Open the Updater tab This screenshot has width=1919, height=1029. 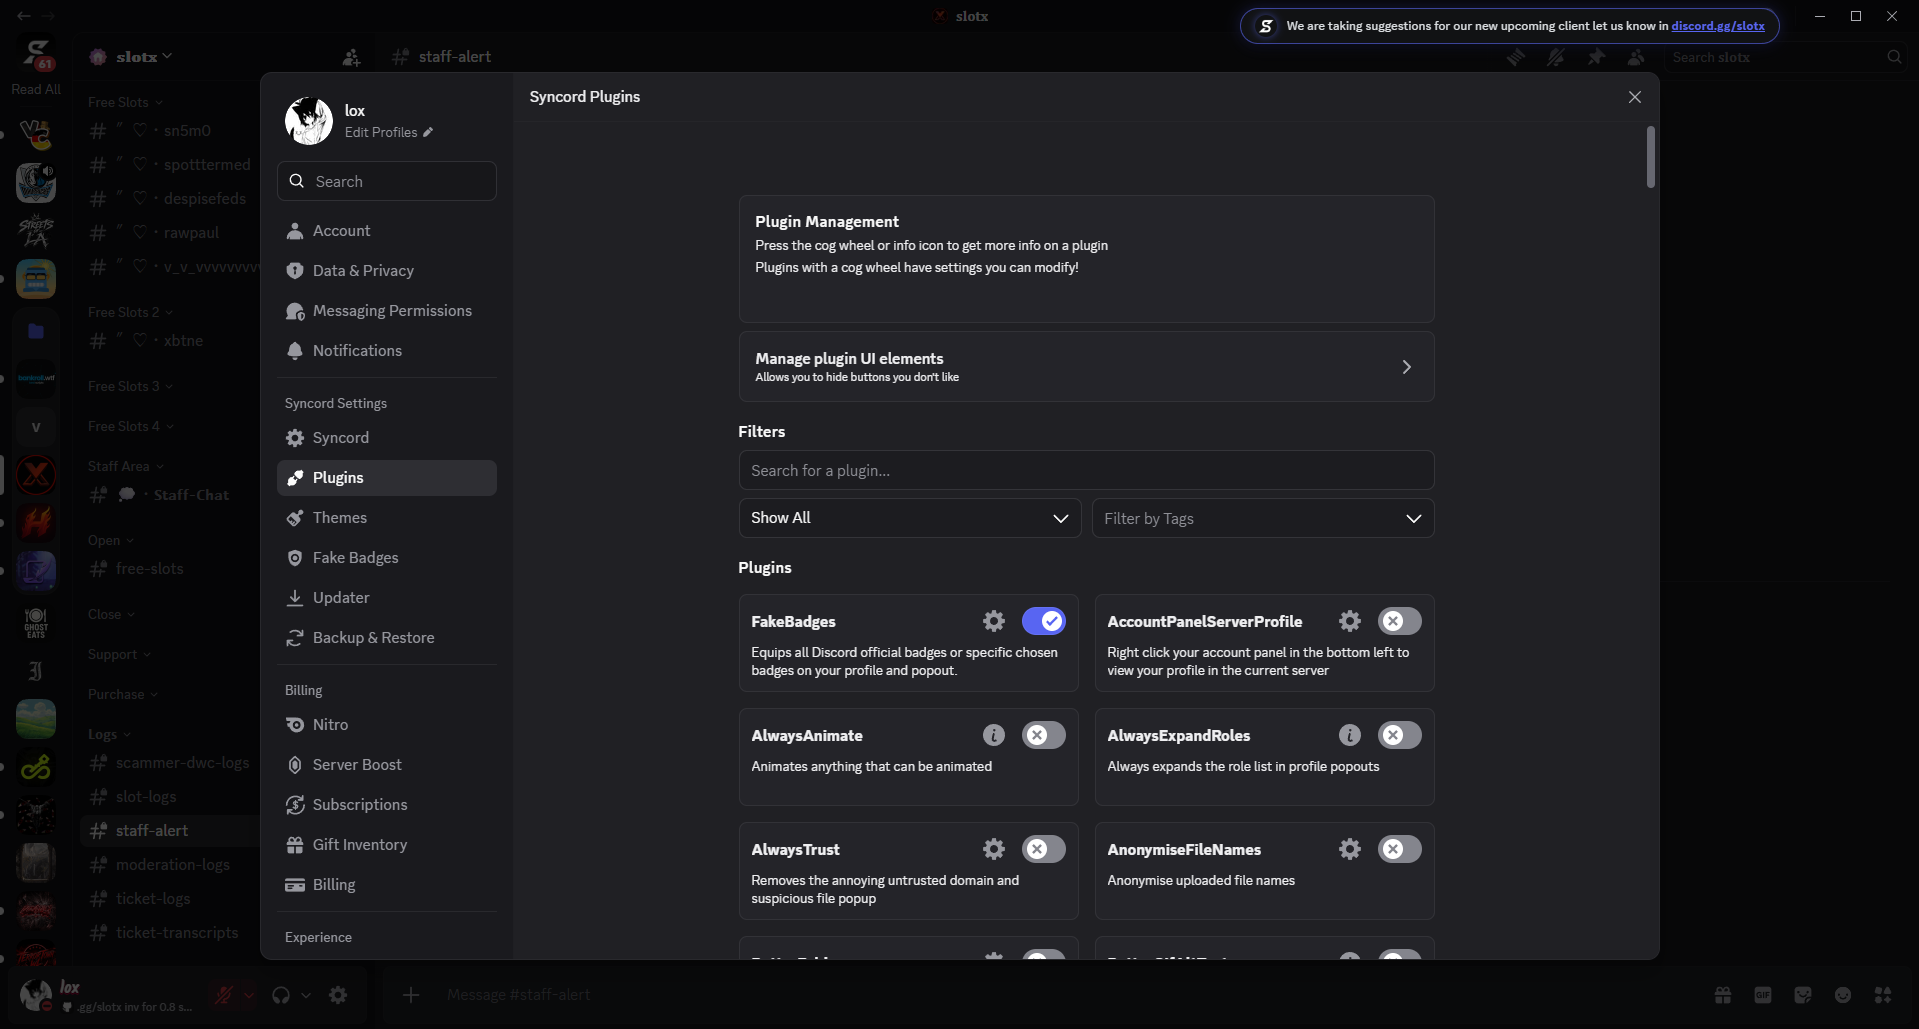[387, 598]
